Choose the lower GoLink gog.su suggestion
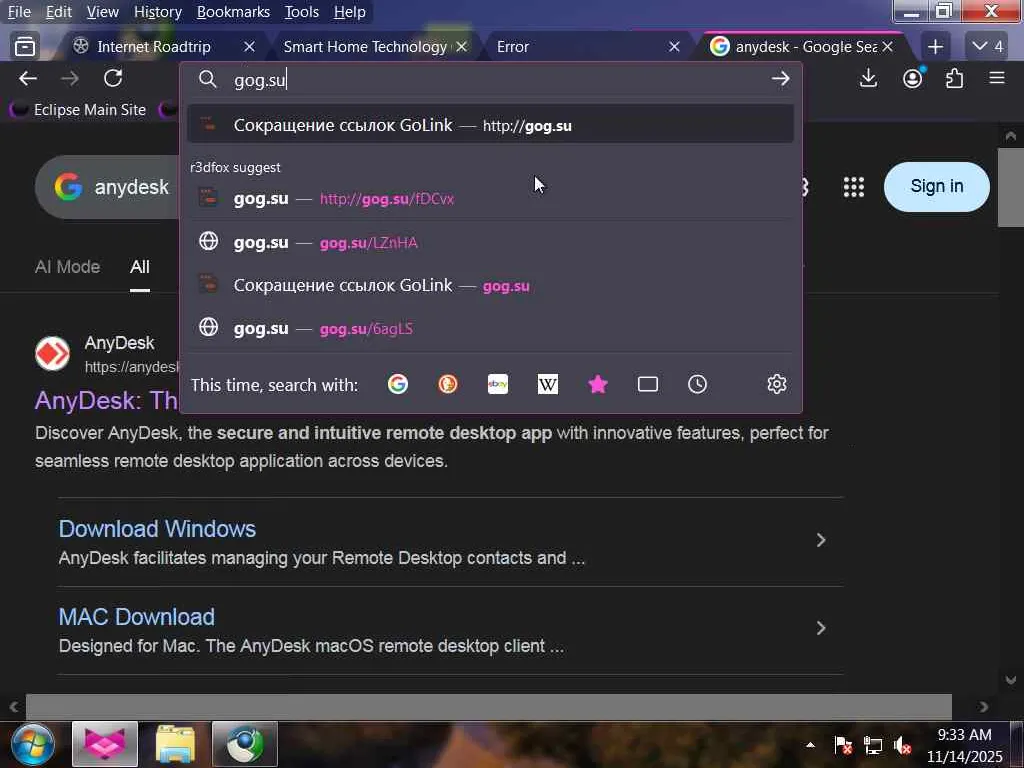1024x768 pixels. pyautogui.click(x=490, y=285)
